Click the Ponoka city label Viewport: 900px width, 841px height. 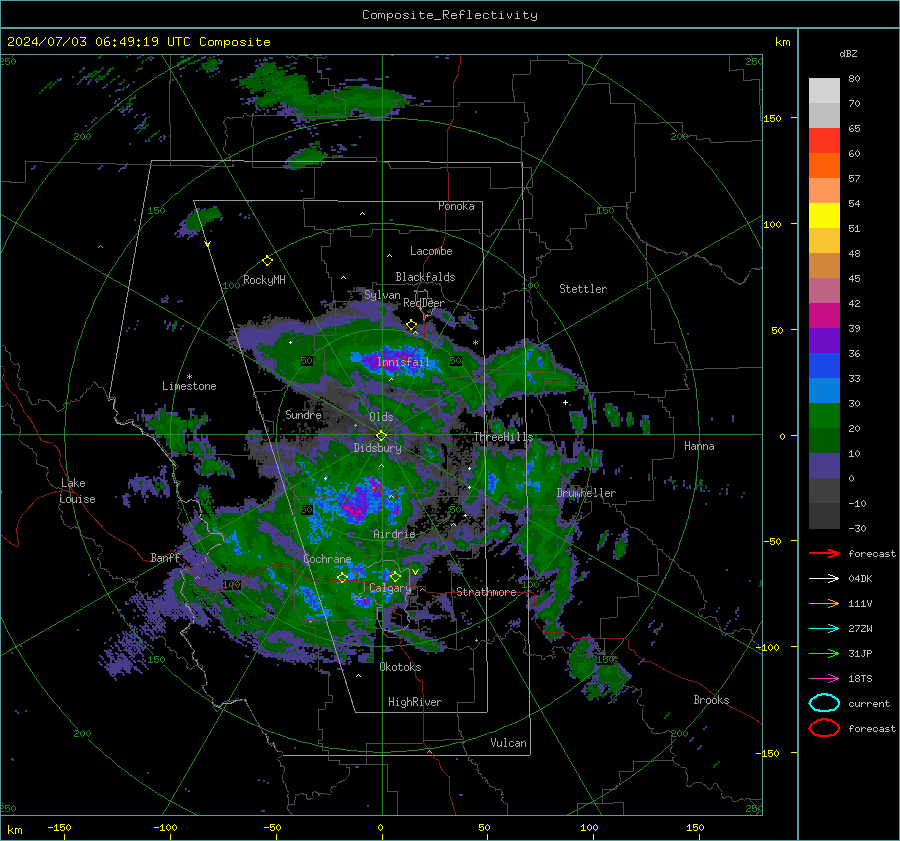pyautogui.click(x=456, y=206)
